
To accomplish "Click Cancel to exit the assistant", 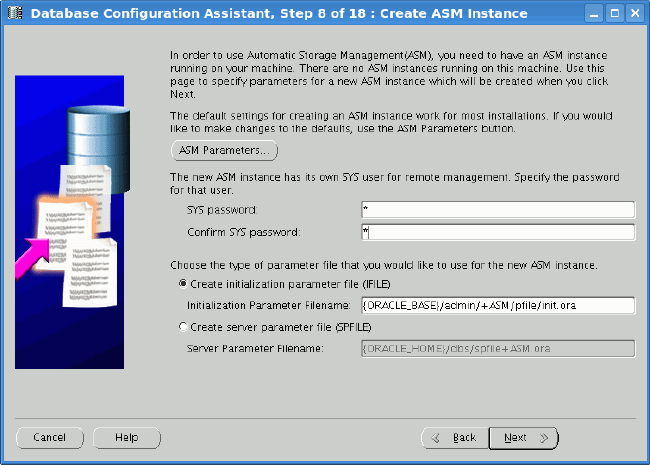I will coord(50,438).
